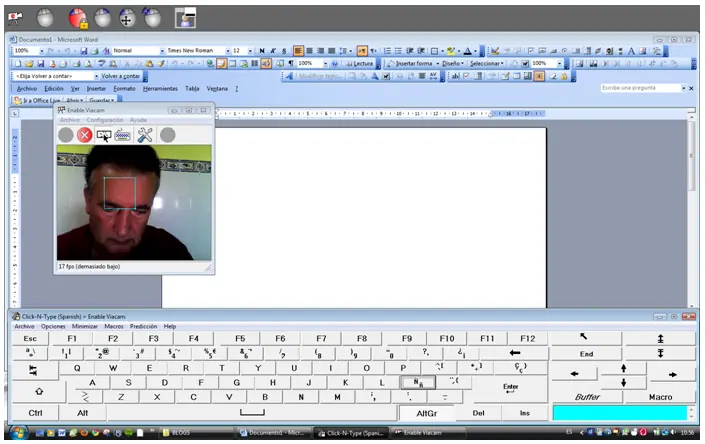Open the Herramientas menu in Word
705x444 pixels.
pos(160,89)
